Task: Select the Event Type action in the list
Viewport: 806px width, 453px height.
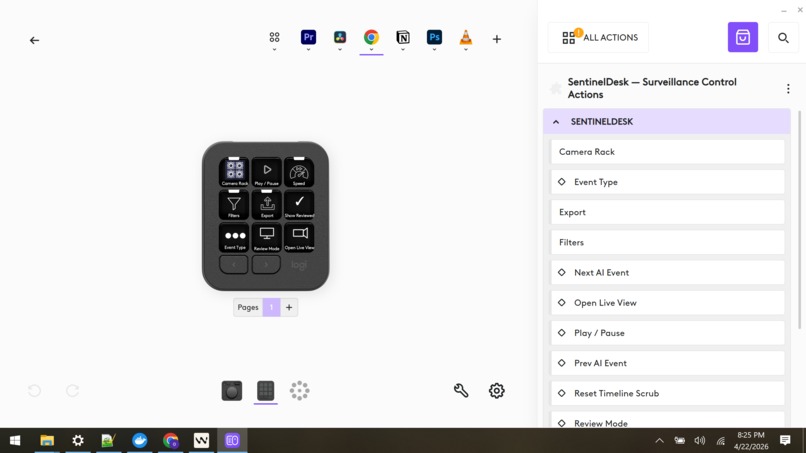Action: point(668,182)
